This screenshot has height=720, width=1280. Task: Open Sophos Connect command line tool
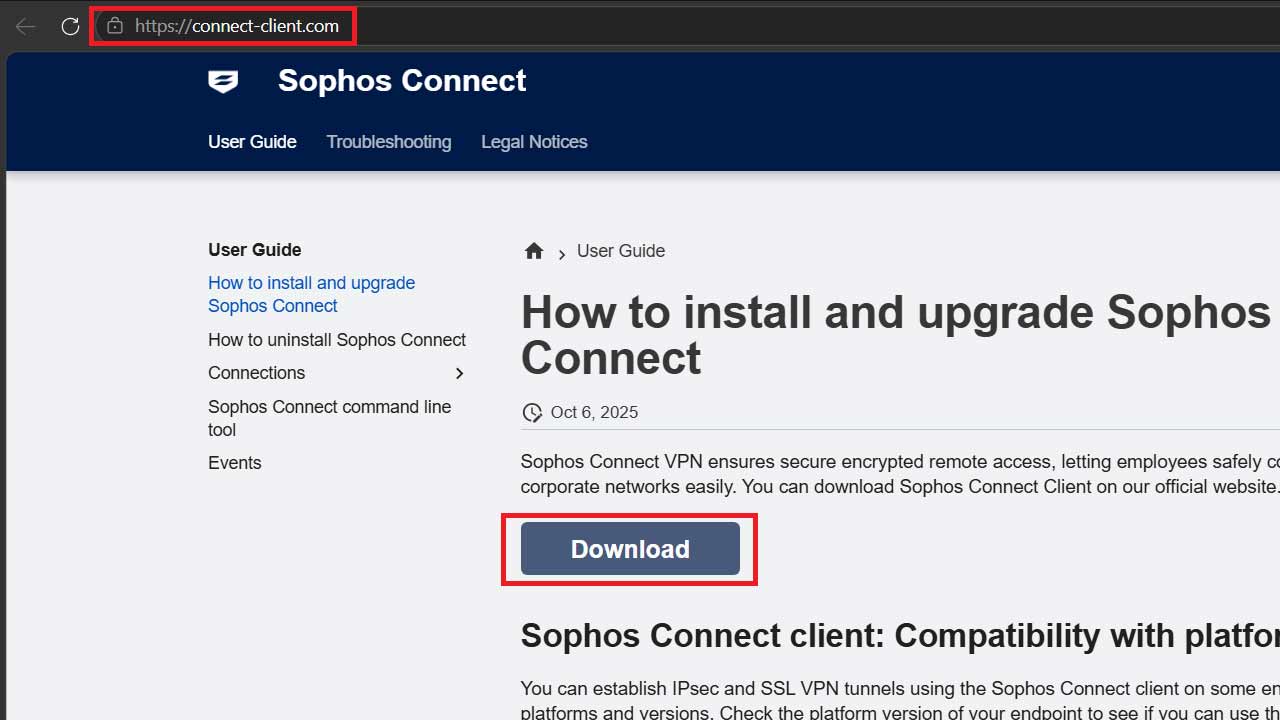[329, 418]
